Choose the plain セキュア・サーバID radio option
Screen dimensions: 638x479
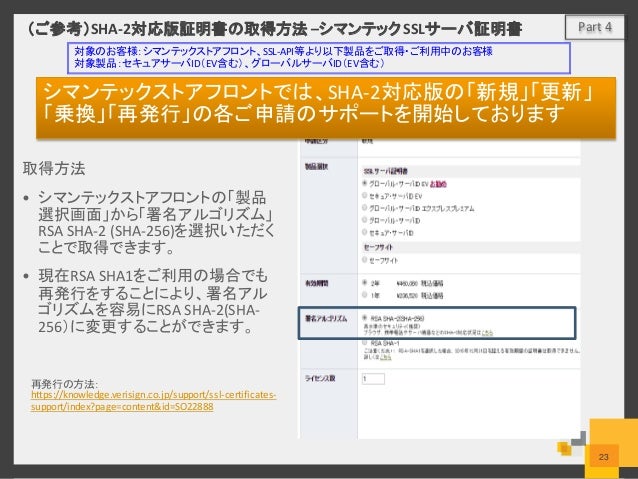point(365,232)
